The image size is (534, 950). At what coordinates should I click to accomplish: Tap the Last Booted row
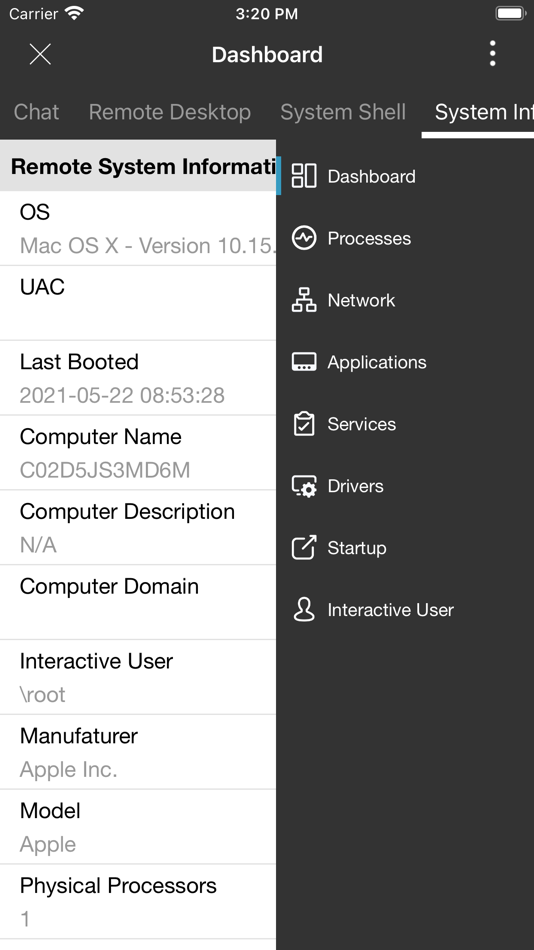click(x=138, y=378)
